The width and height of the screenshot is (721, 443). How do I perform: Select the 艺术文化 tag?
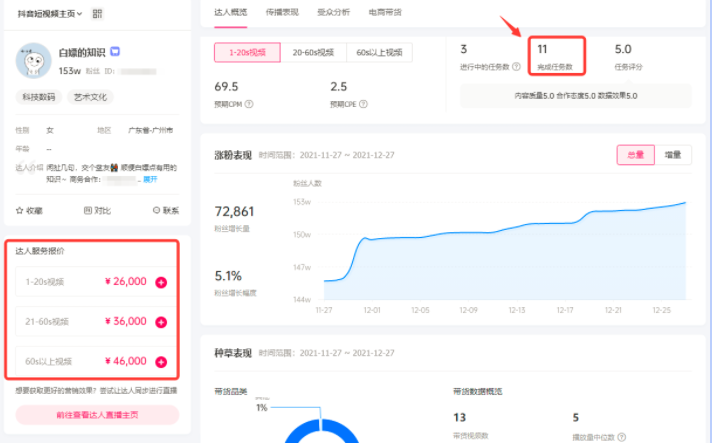coord(90,97)
